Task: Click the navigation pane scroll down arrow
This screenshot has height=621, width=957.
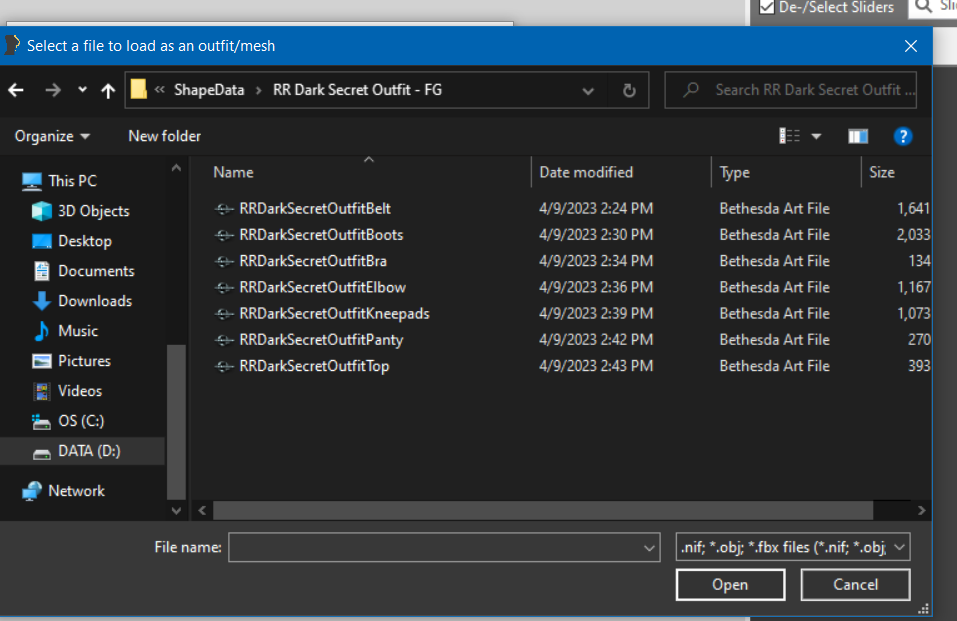Action: [x=176, y=510]
